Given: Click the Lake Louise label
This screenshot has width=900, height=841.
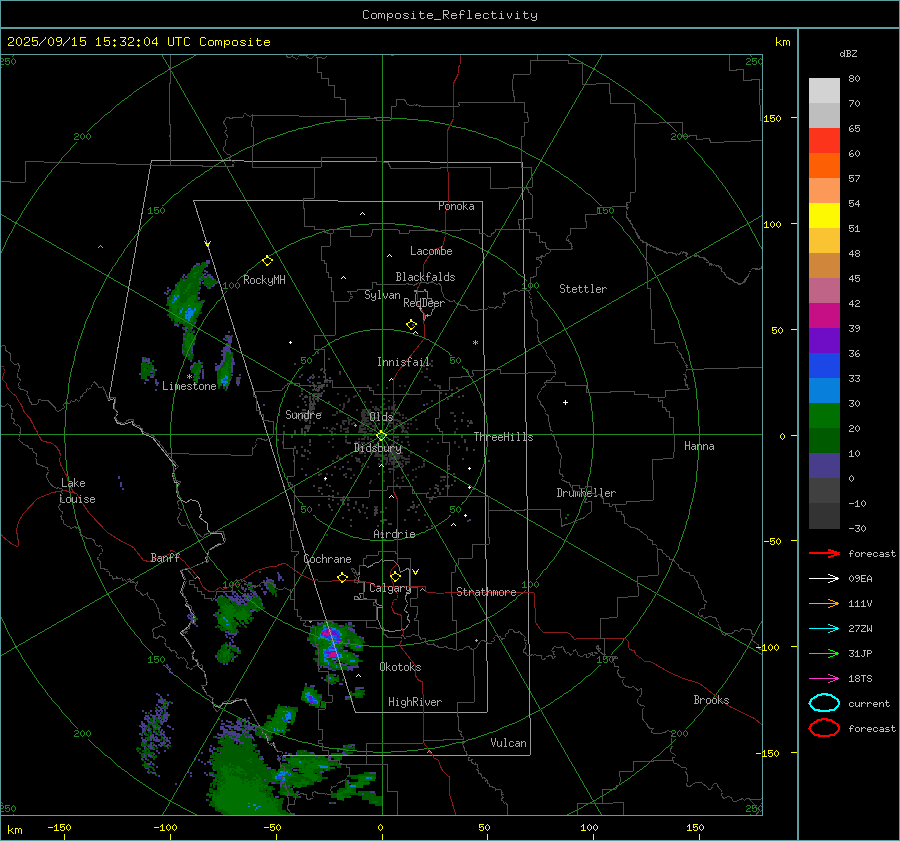Looking at the screenshot, I should pos(77,491).
